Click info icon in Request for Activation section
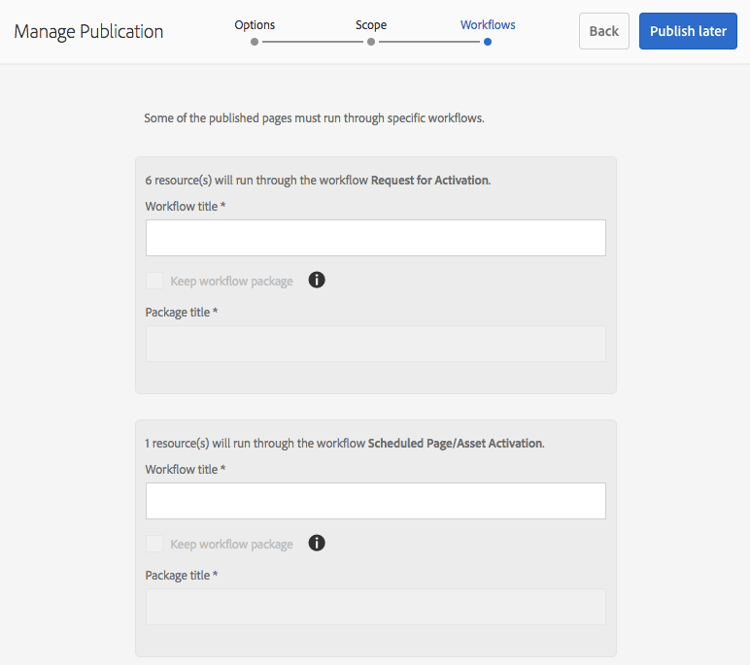This screenshot has height=665, width=750. (316, 280)
